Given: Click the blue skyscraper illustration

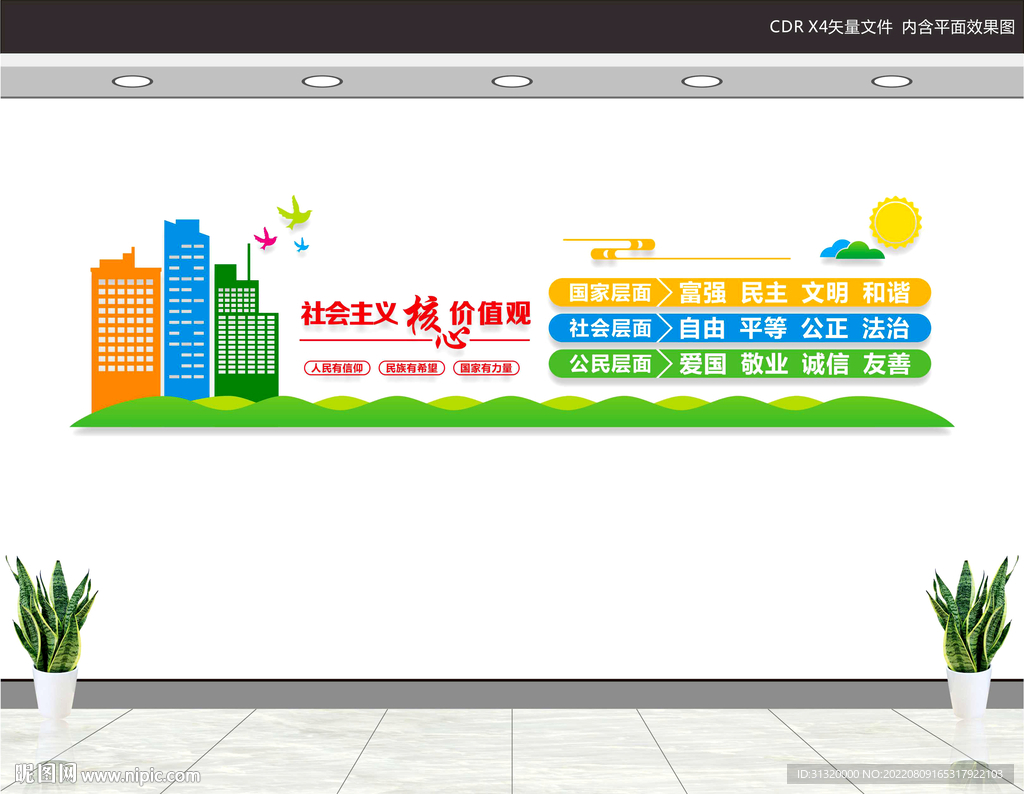Looking at the screenshot, I should (x=187, y=310).
